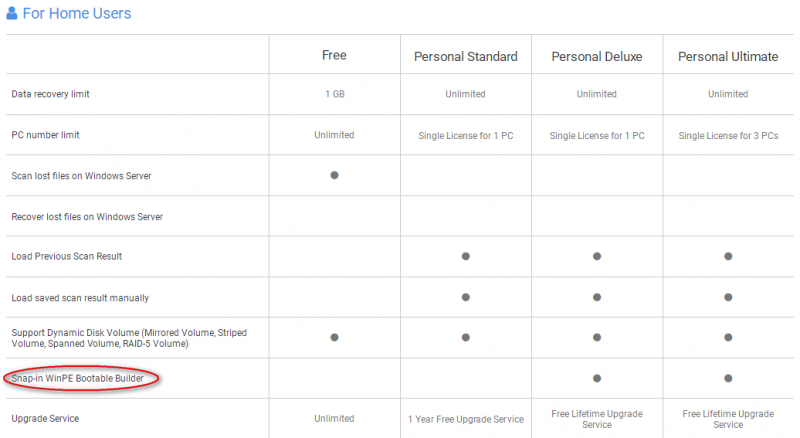This screenshot has width=800, height=438.
Task: Click Personal Deluxe dot for Snap-in WinPE Bootable Builder
Action: pos(597,378)
